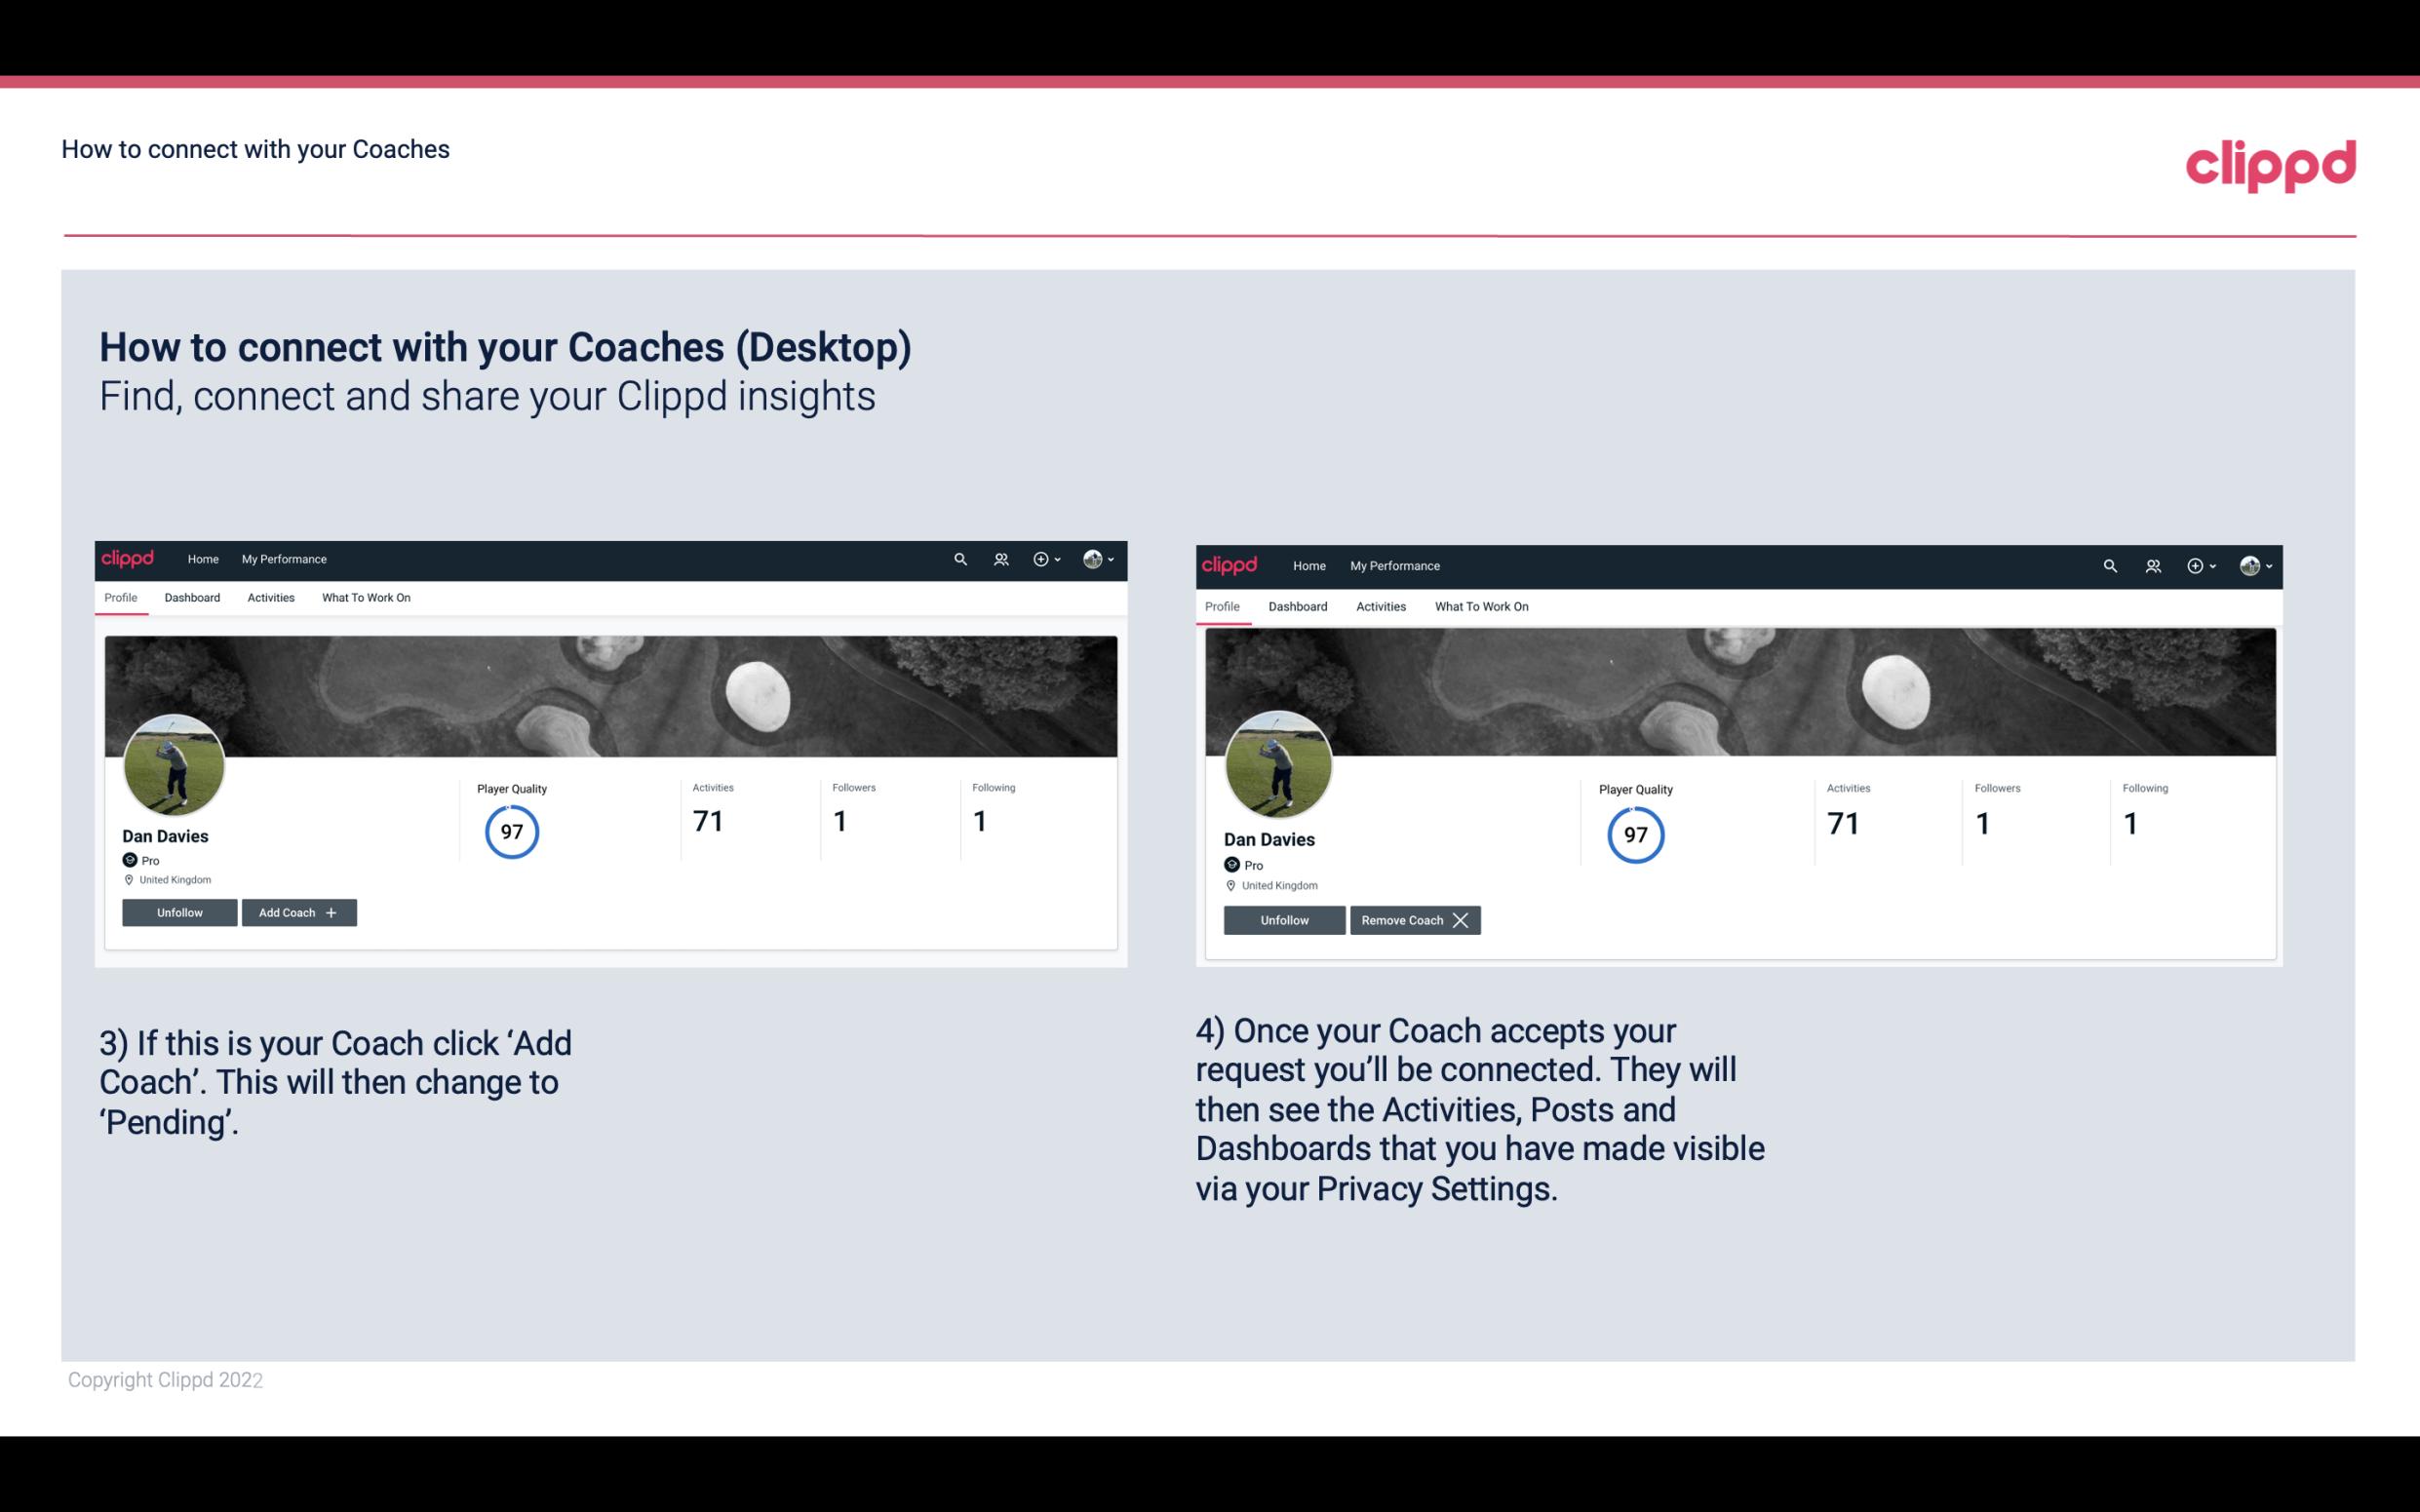The height and width of the screenshot is (1512, 2420).
Task: Select the 'Dashboard' tab in left screenshot
Action: click(192, 598)
